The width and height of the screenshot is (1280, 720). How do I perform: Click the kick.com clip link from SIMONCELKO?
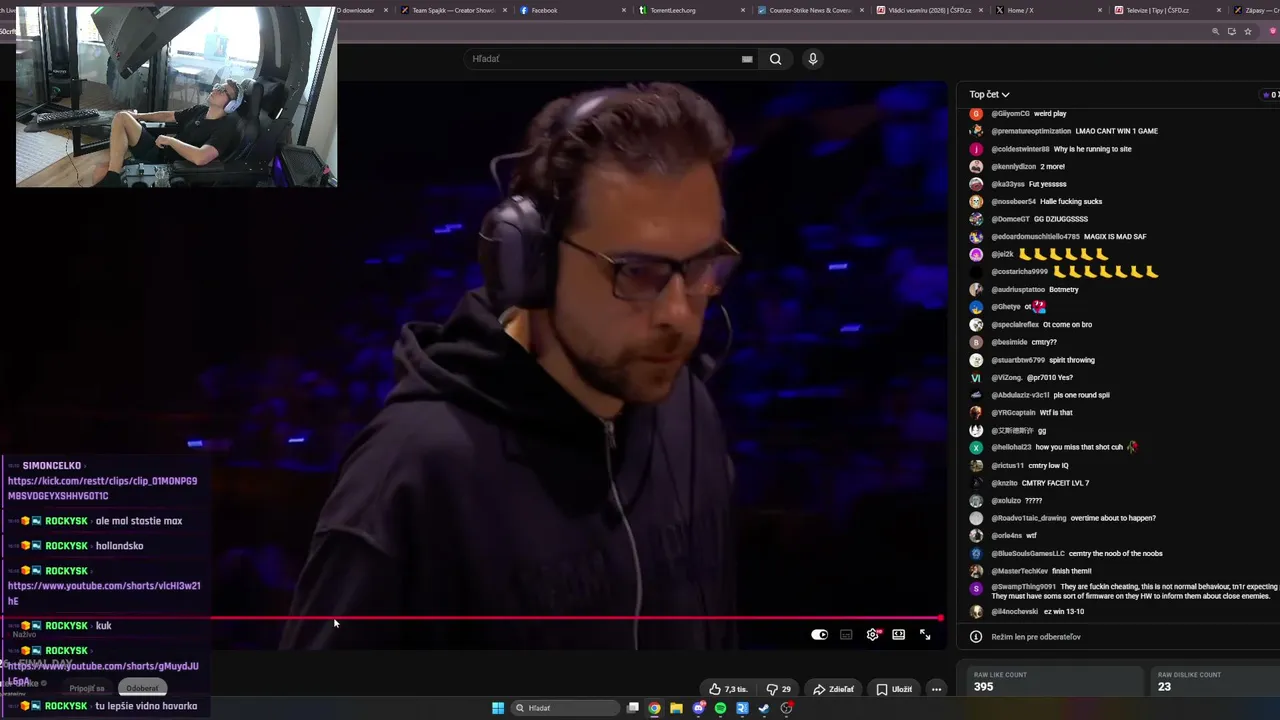pyautogui.click(x=102, y=488)
